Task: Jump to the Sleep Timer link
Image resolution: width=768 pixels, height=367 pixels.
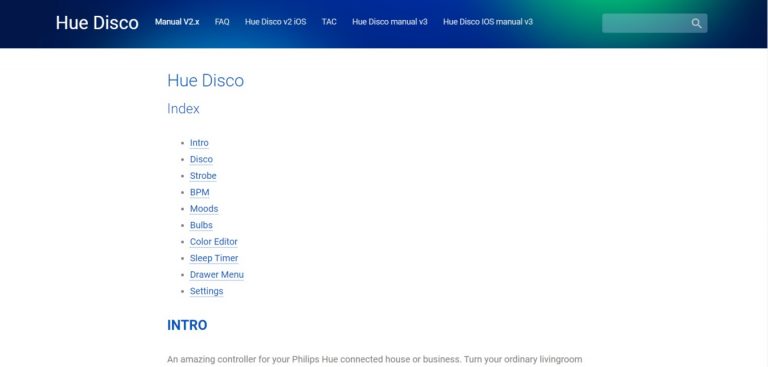Action: (x=214, y=258)
